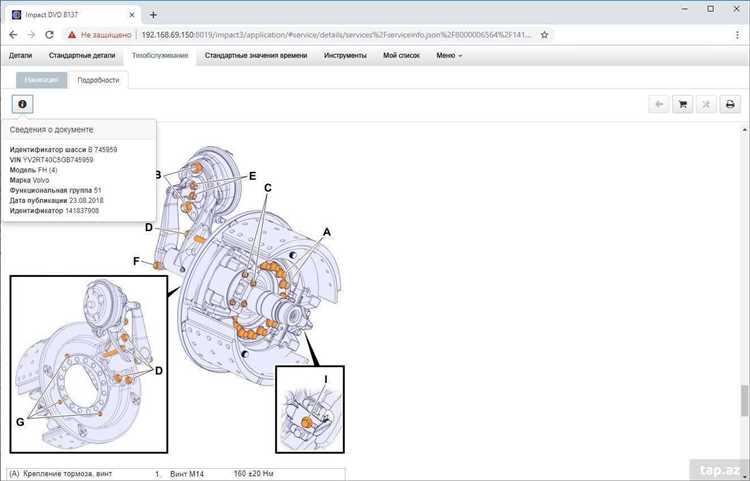Switch to the Подробности sub-tab

pyautogui.click(x=98, y=80)
